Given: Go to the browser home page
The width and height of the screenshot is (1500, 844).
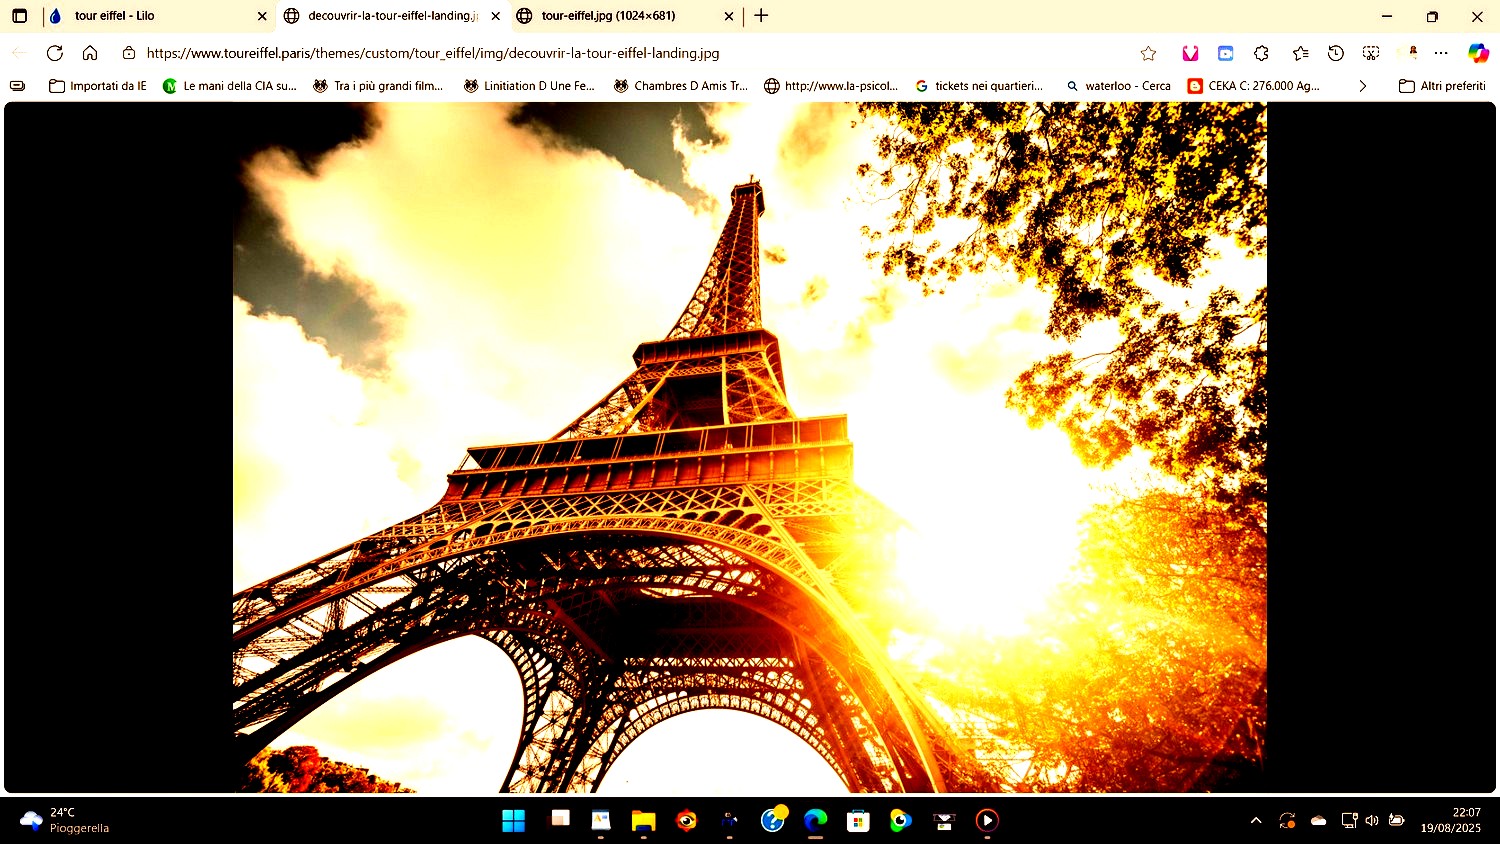Looking at the screenshot, I should (x=90, y=53).
